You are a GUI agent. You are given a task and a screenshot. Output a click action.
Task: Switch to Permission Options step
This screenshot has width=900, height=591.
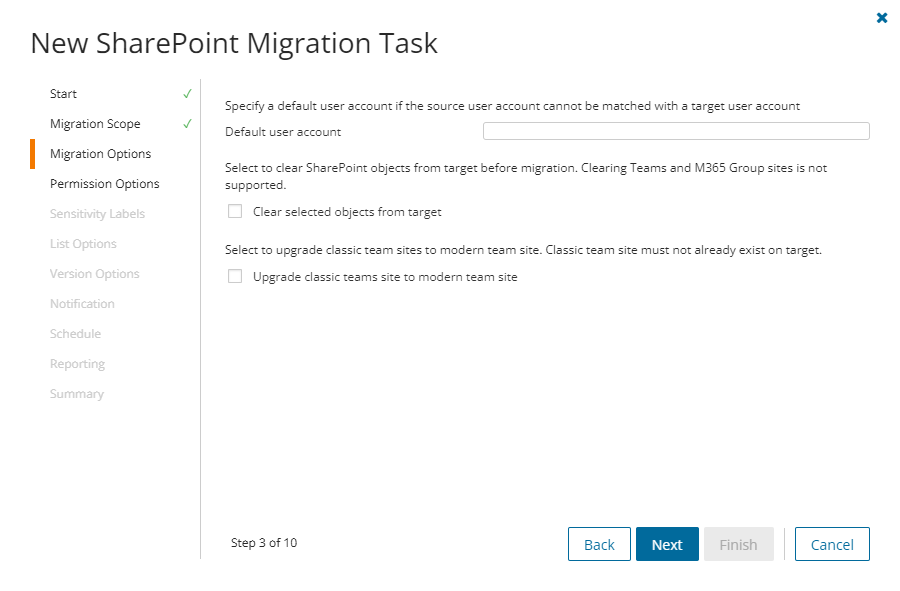105,184
